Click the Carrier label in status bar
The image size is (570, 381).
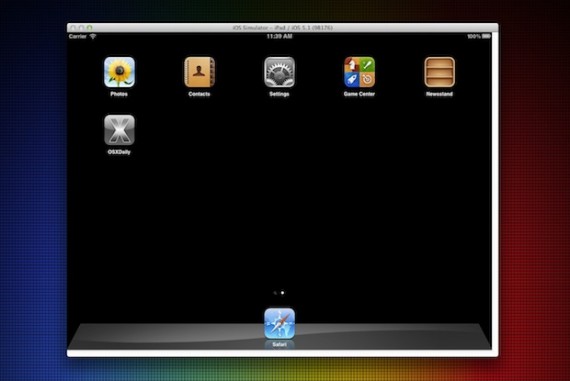(78, 36)
